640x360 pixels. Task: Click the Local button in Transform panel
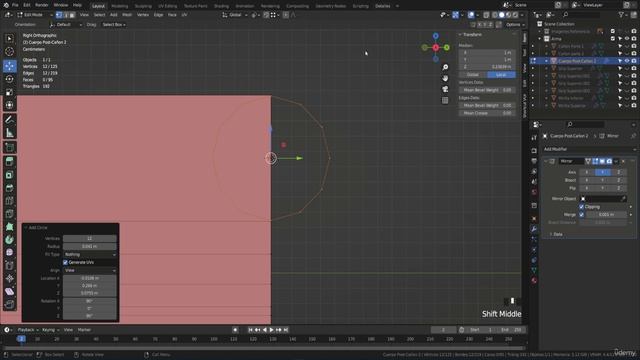pos(501,75)
